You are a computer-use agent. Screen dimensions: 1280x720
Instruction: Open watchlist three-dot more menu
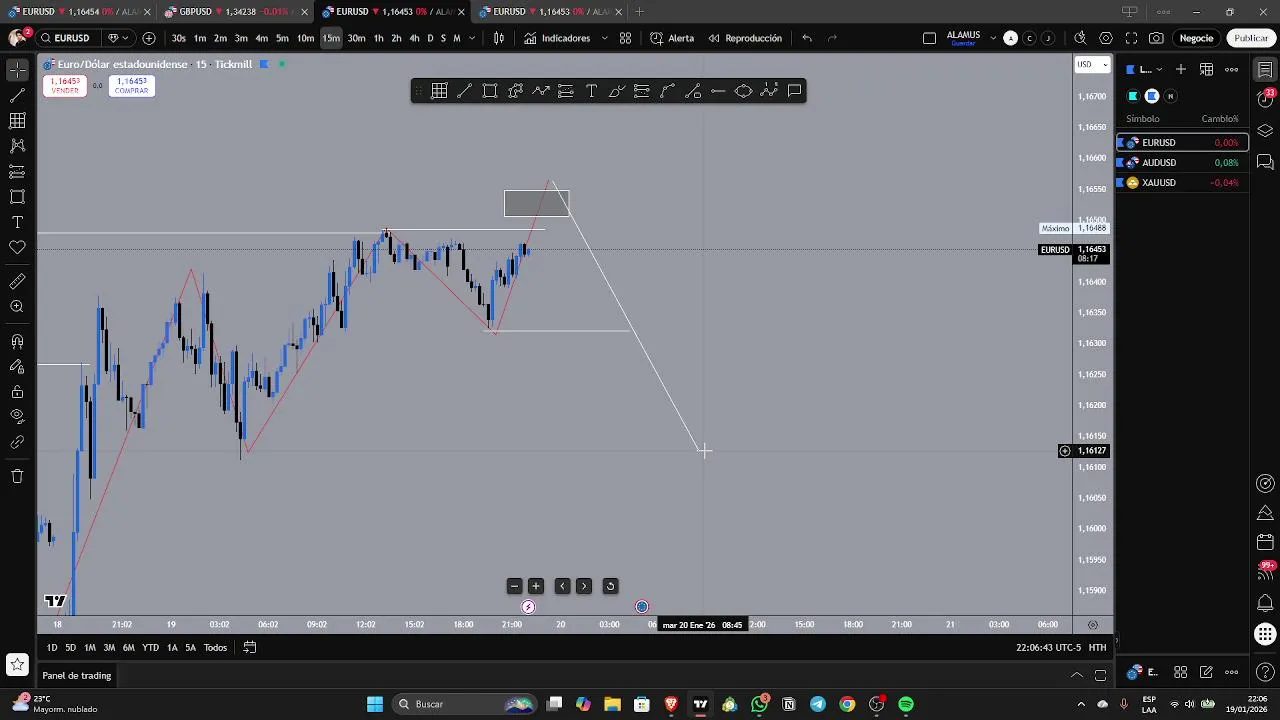[1232, 69]
